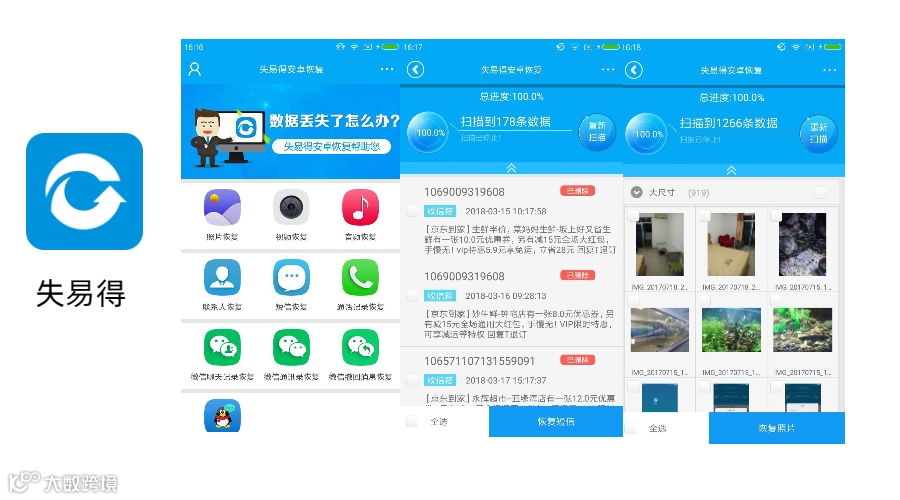
Task: Click the 恢复照片 recover photos button
Action: (x=777, y=428)
